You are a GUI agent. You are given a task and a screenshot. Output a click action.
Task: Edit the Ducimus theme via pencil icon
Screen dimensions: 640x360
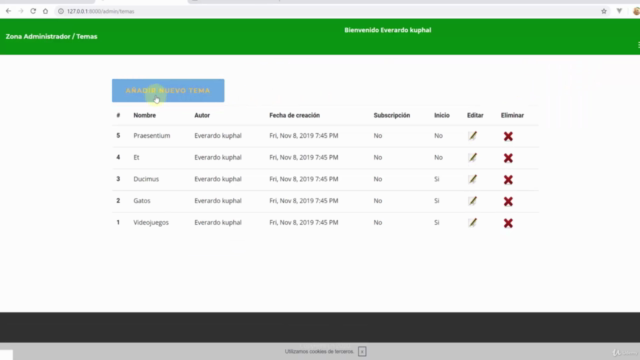point(473,179)
